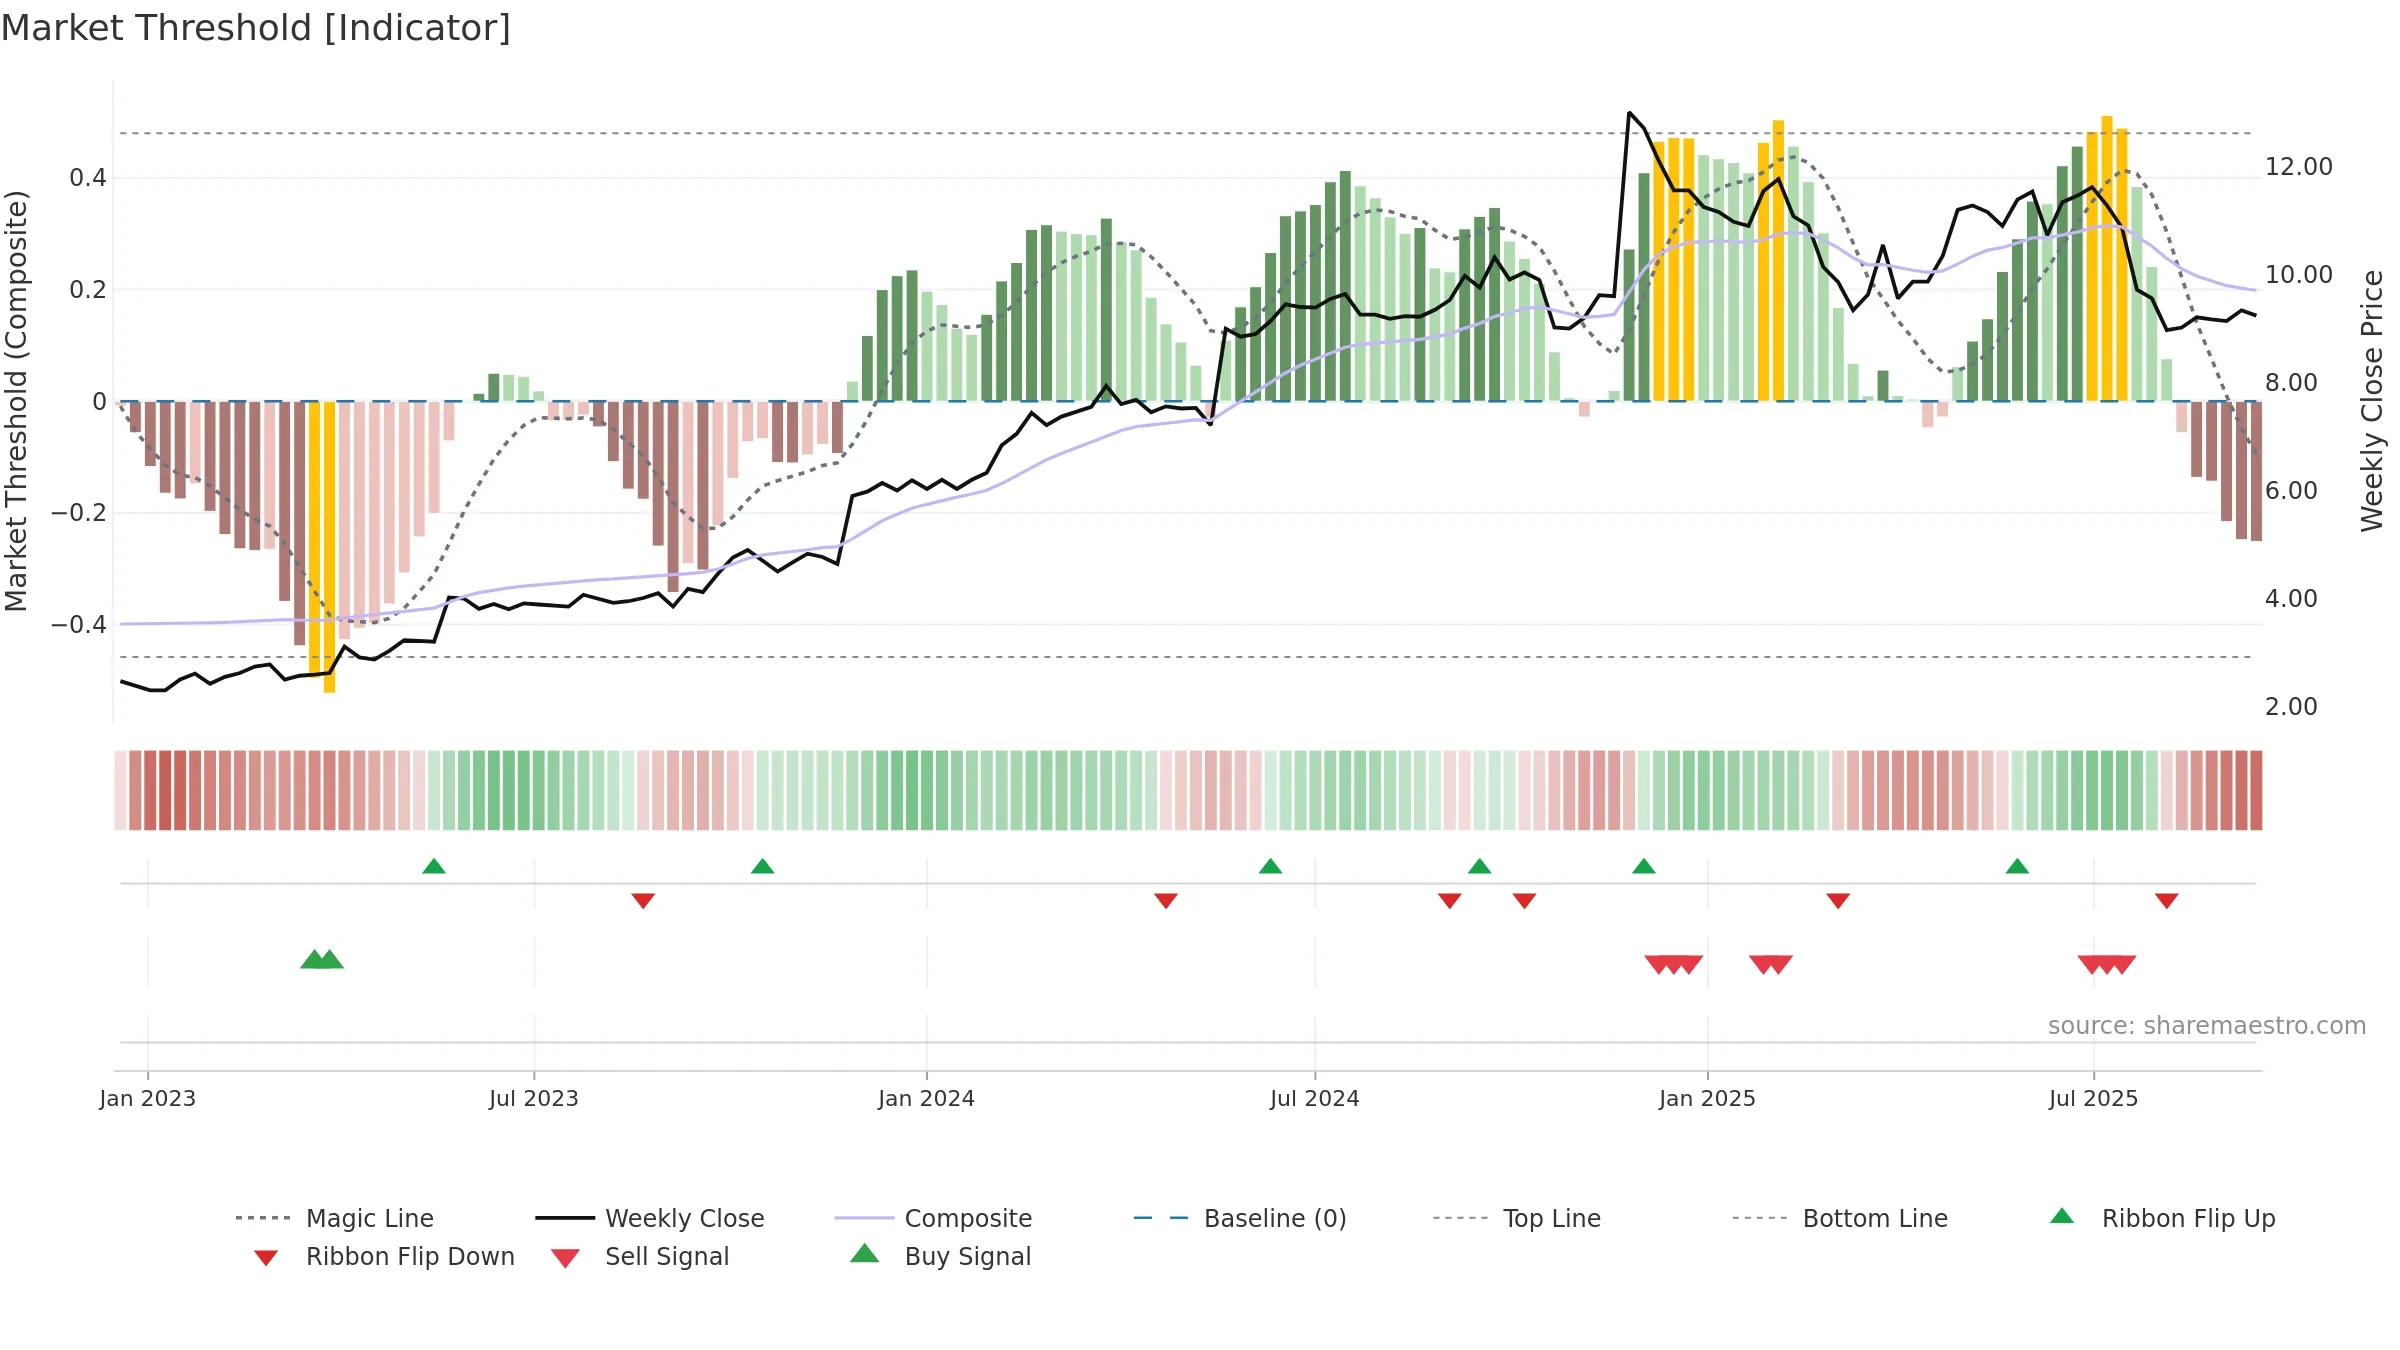This screenshot has width=2400, height=1350.
Task: Click the Jan 2023 x-axis label
Action: (148, 1098)
